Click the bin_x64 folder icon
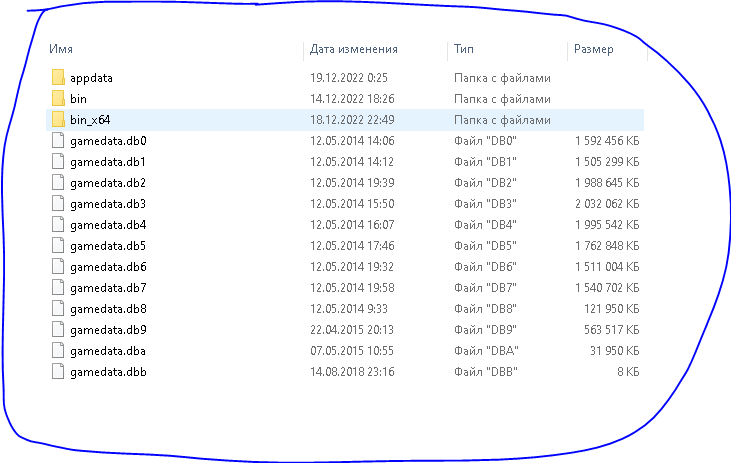 pos(57,120)
